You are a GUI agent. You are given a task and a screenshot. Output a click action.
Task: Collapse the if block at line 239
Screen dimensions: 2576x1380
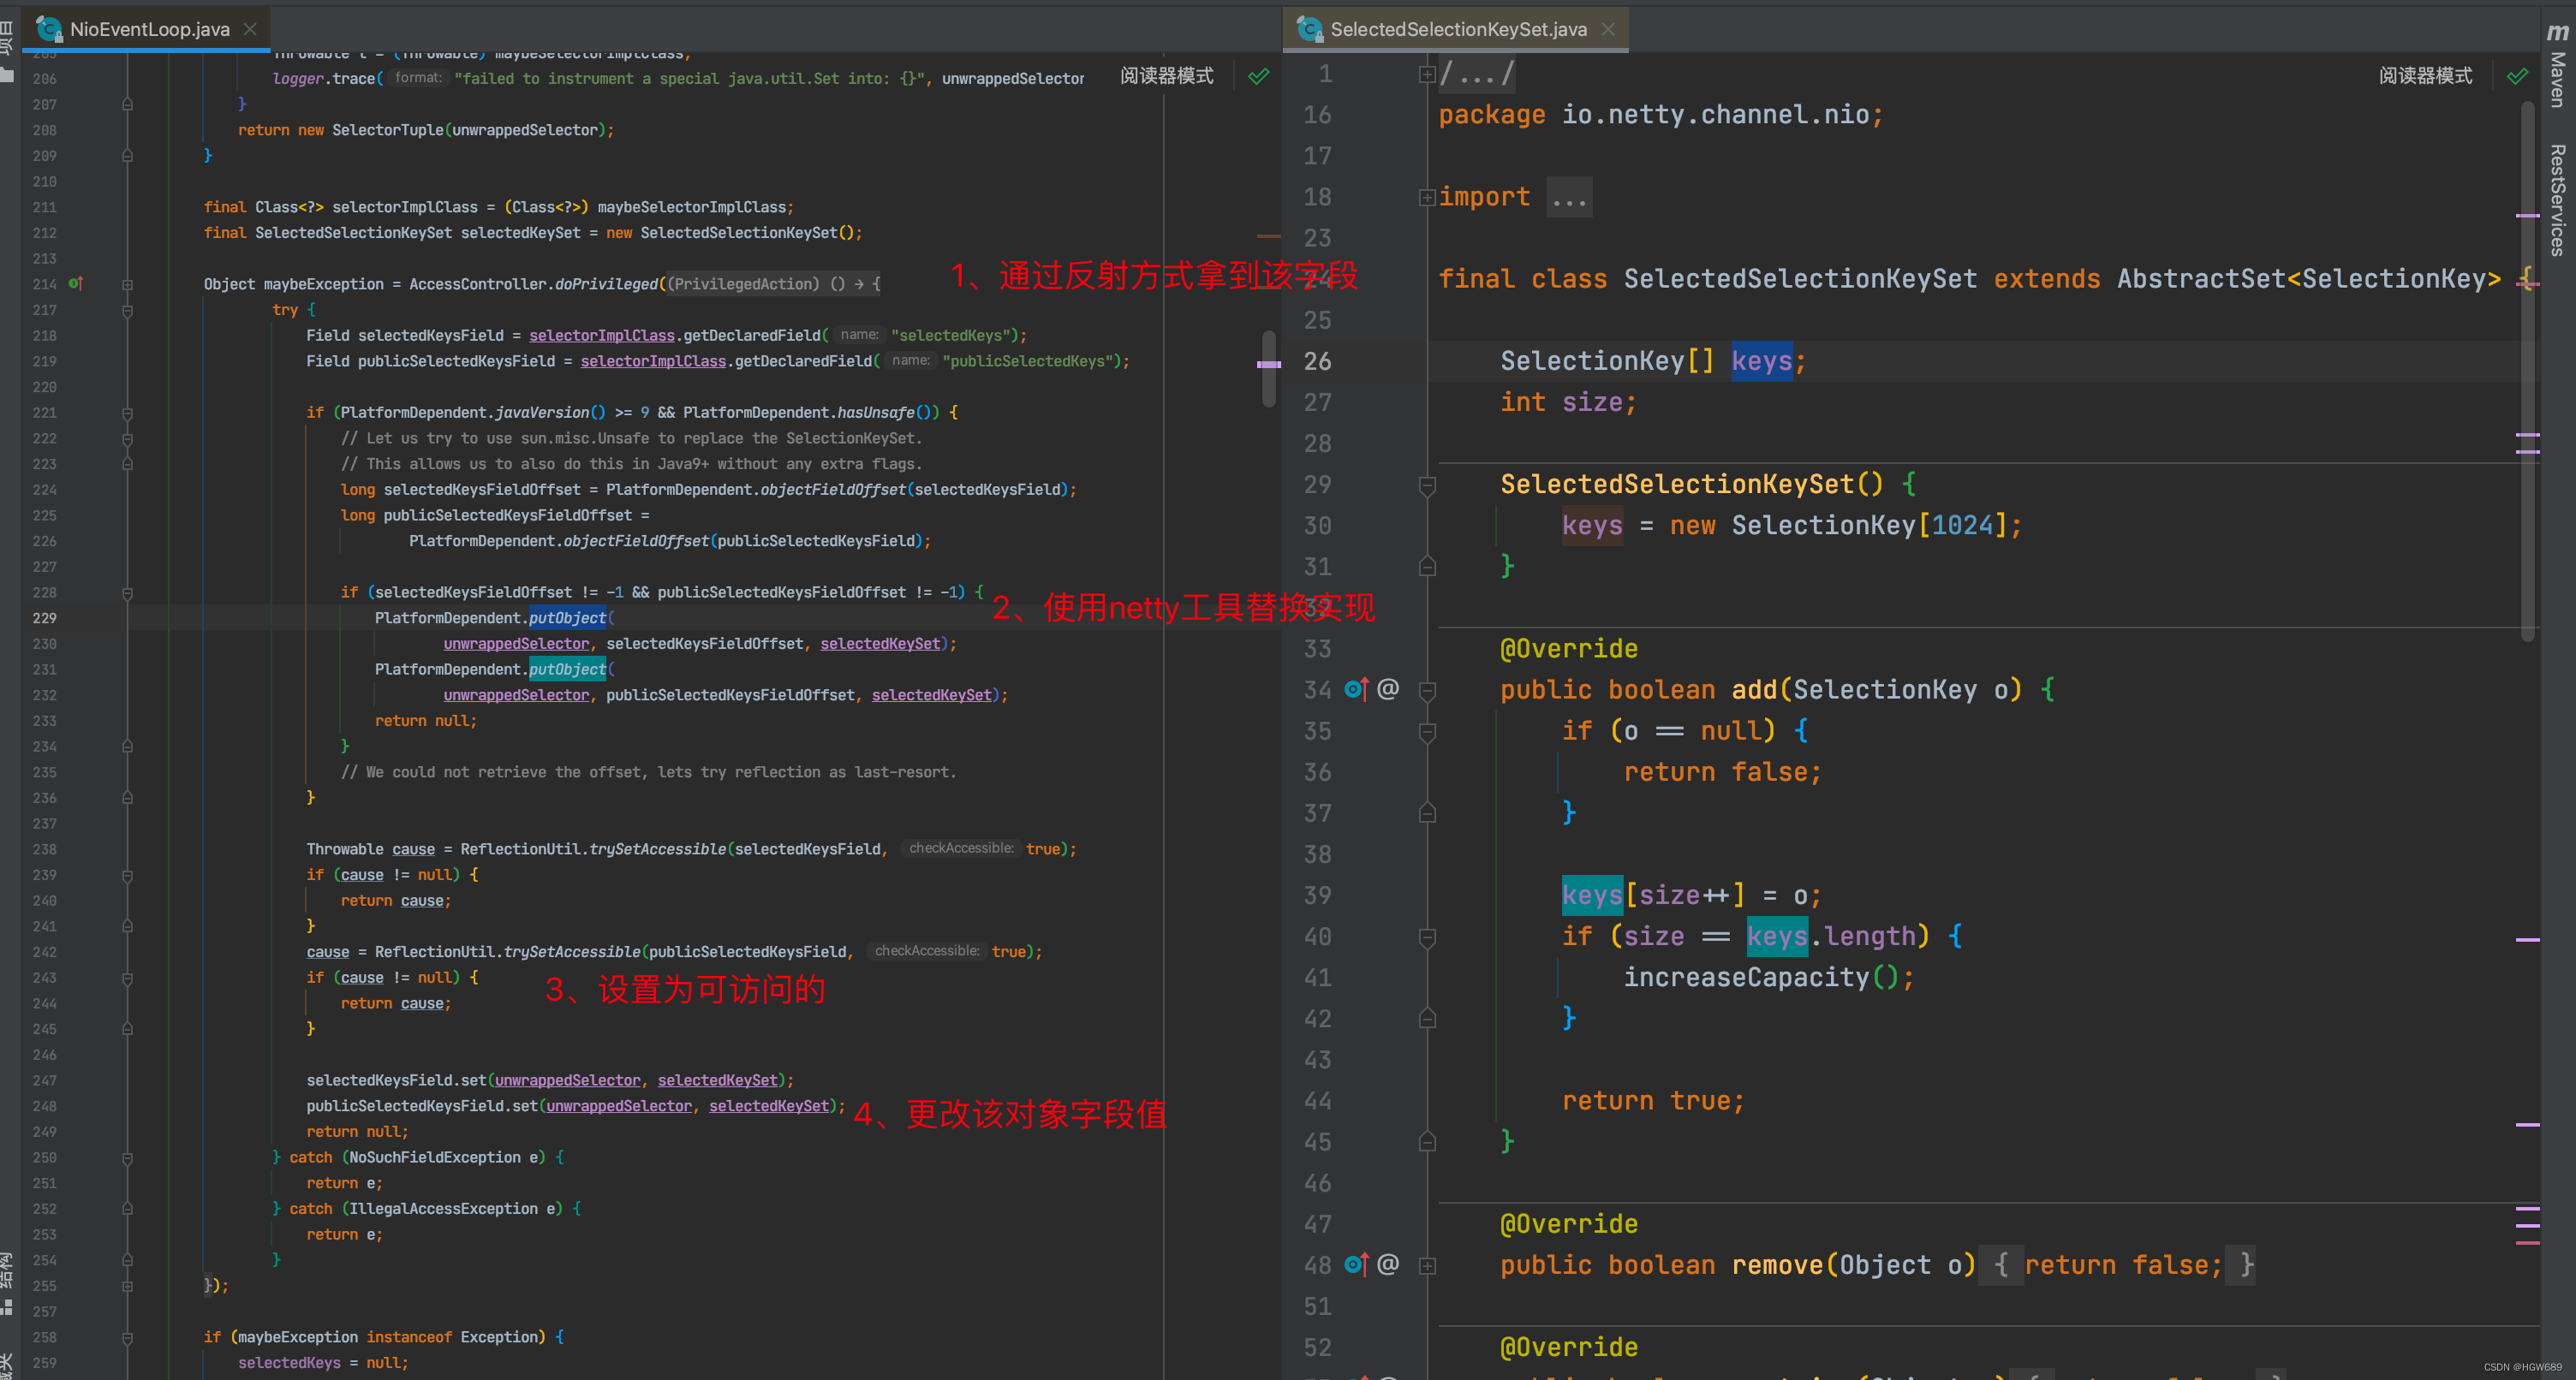tap(128, 876)
